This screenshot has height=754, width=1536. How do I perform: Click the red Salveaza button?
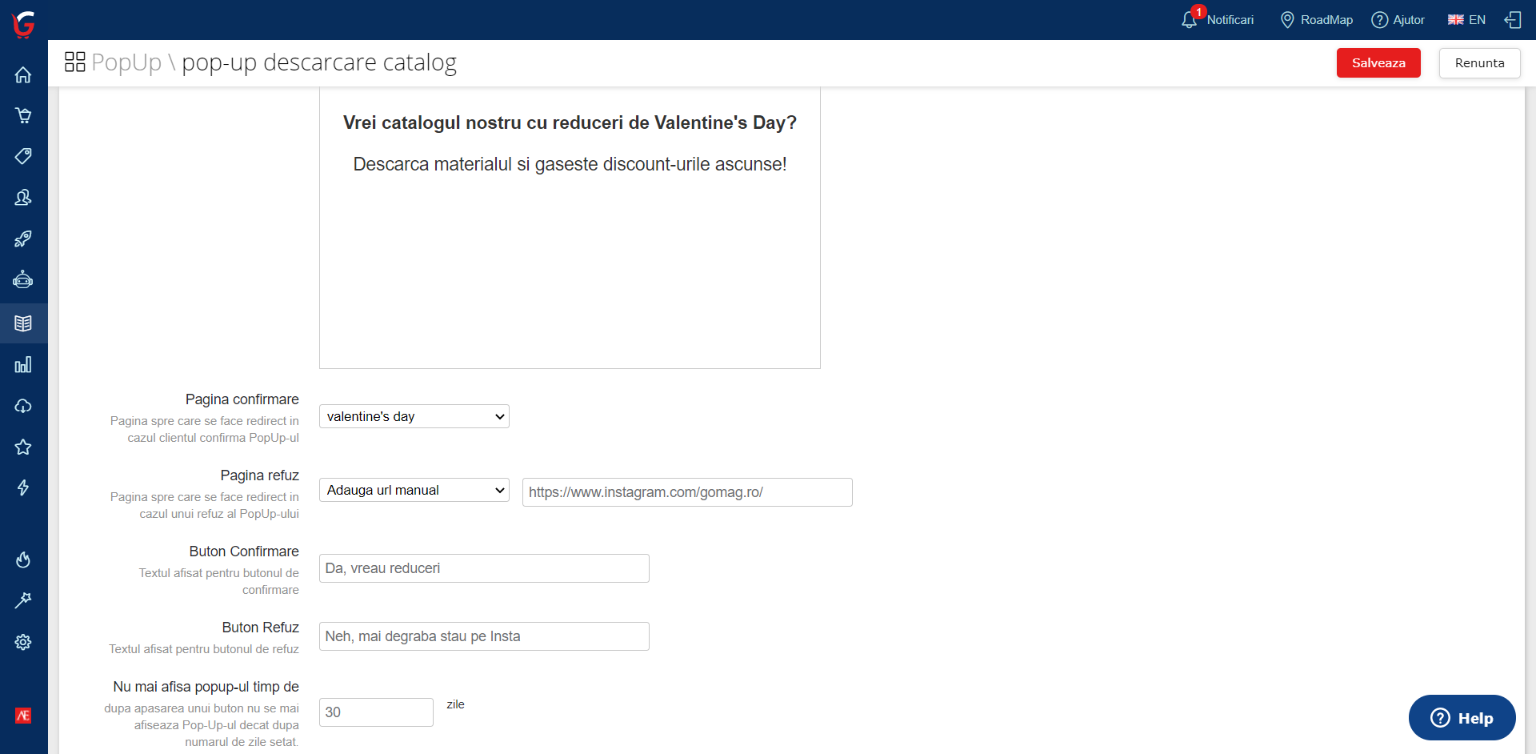[1378, 63]
